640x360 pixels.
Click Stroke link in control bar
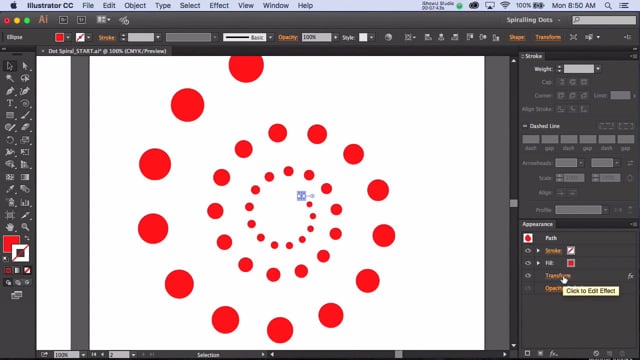click(107, 38)
